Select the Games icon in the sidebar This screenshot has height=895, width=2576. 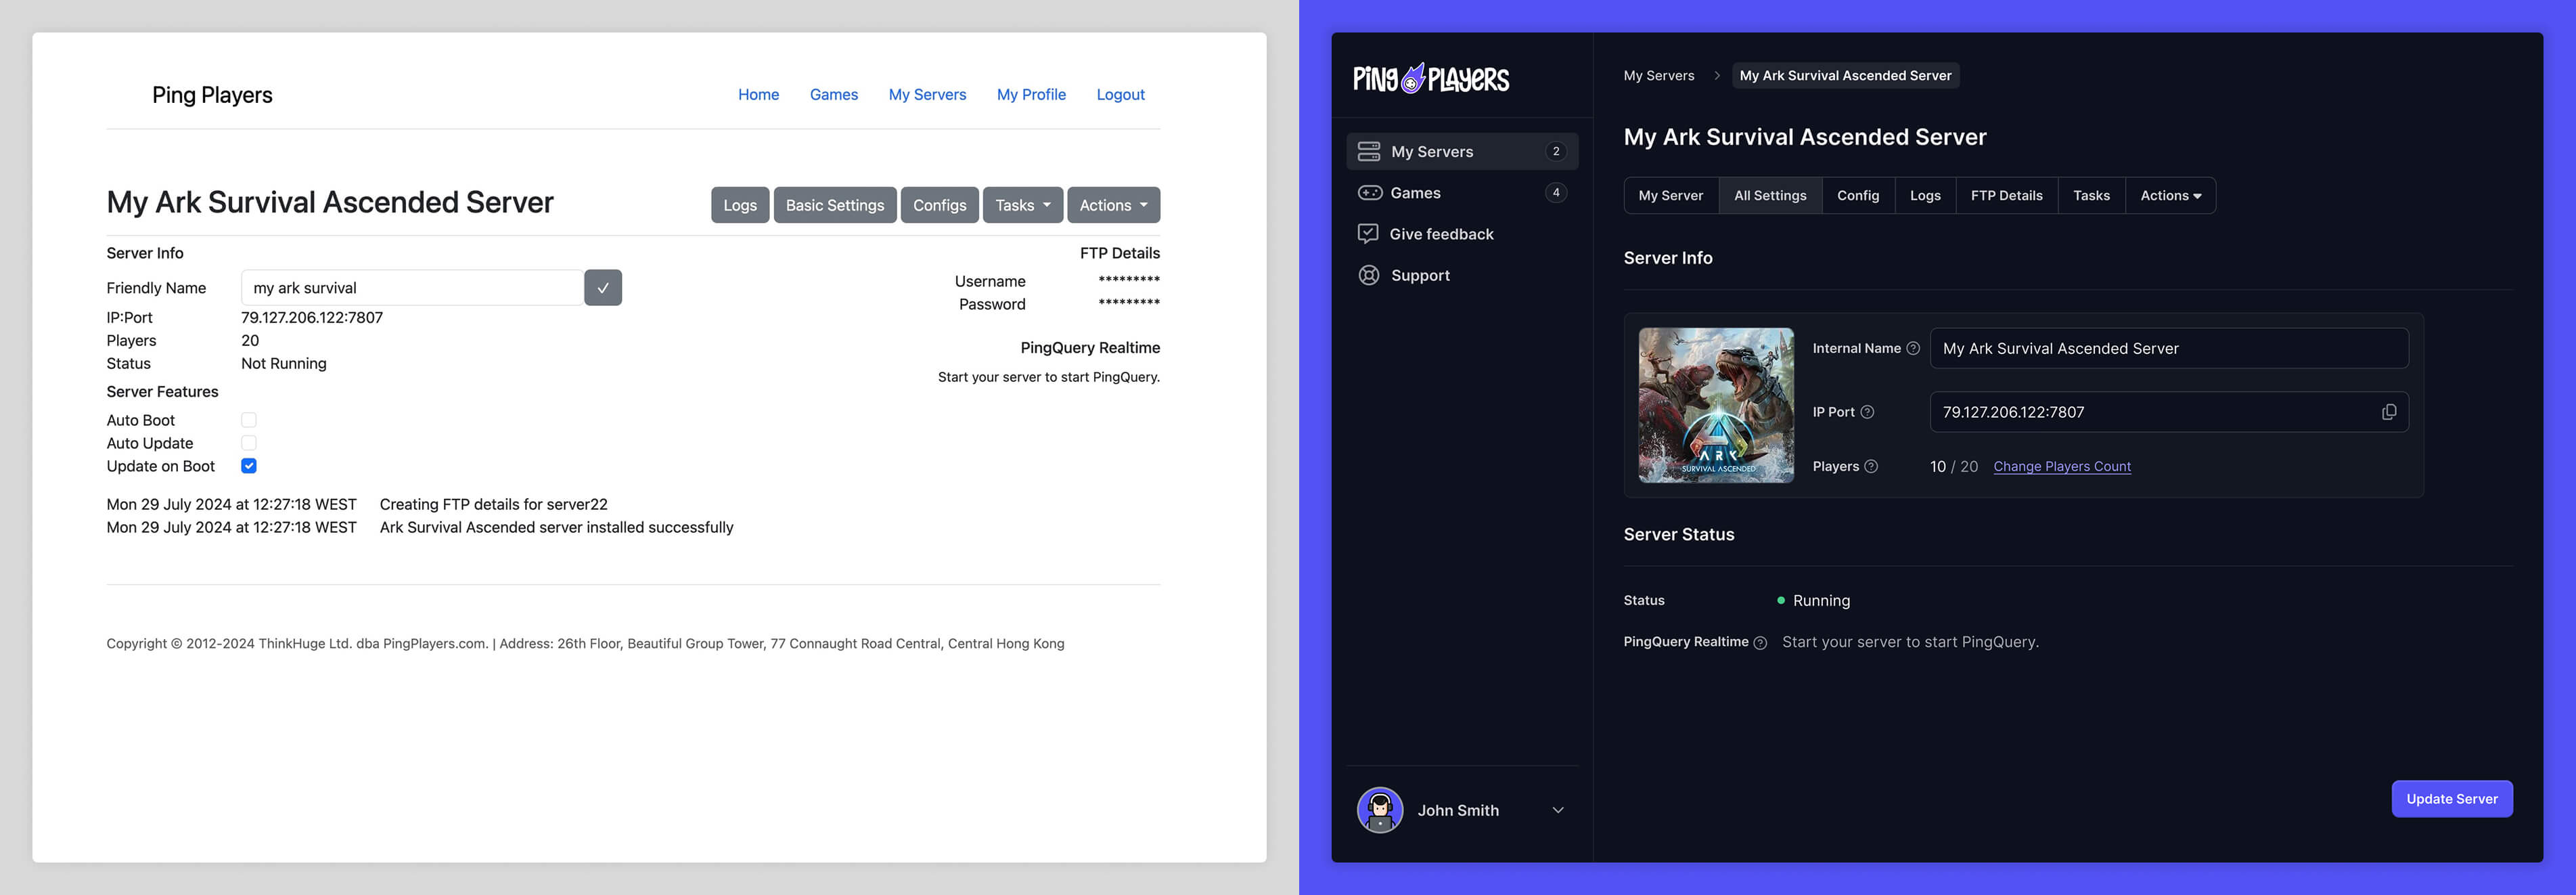tap(1369, 193)
